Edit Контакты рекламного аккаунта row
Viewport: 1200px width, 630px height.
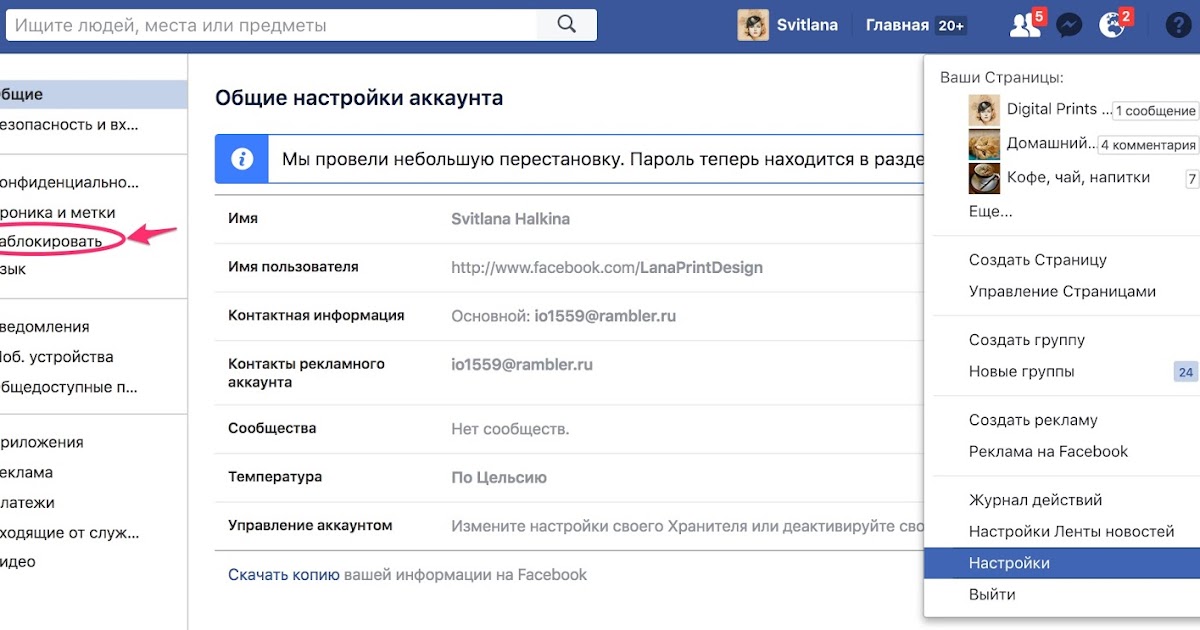coord(569,372)
